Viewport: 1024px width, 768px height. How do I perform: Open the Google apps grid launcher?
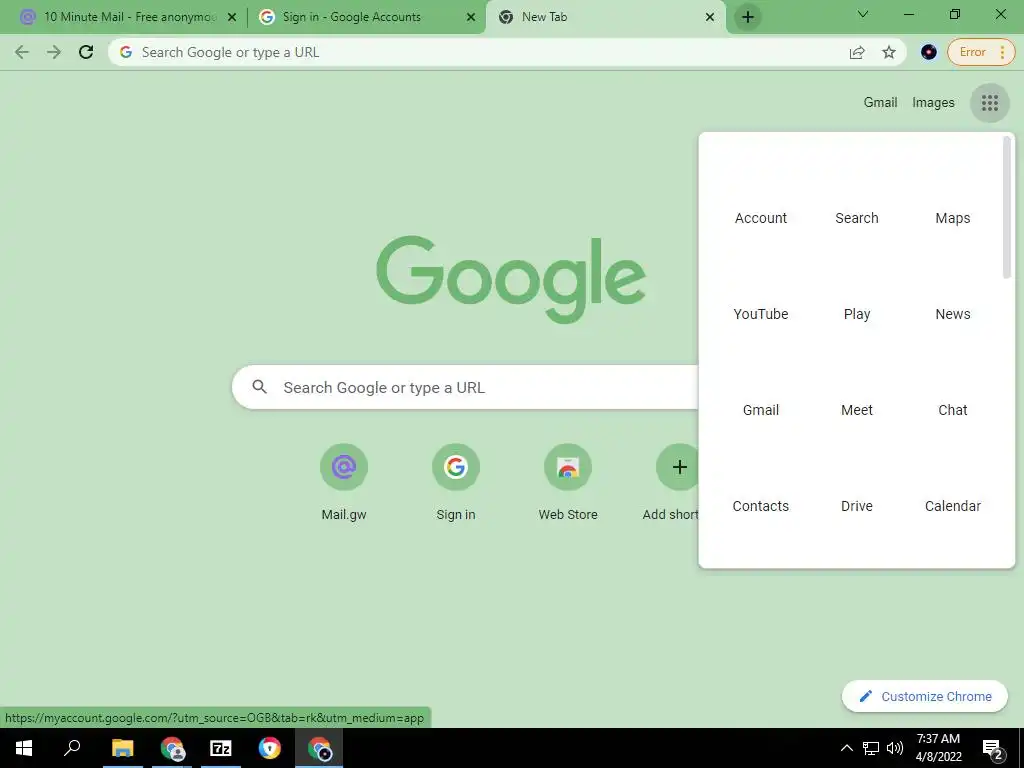(990, 103)
